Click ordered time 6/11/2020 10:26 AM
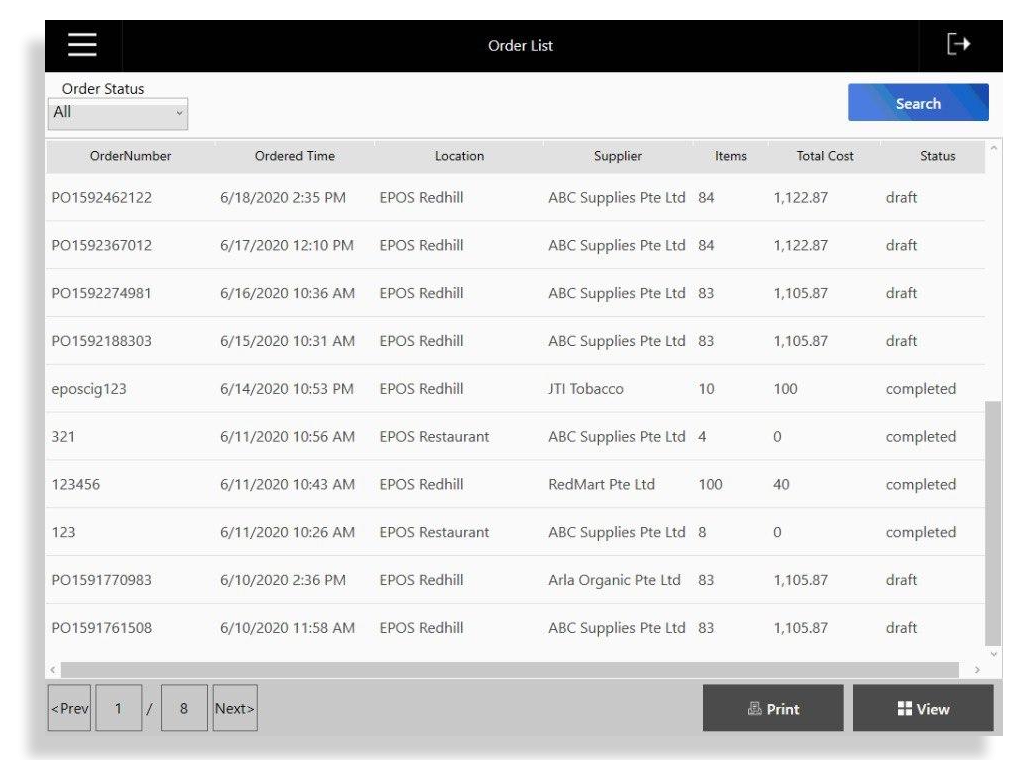Viewport: 1028px width, 760px height. 287,532
